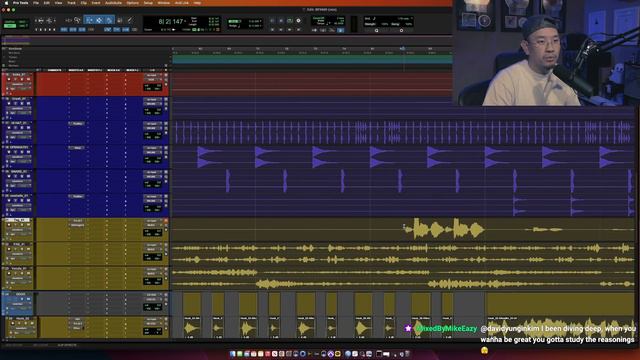640x360 pixels.
Task: Enable Shuffle edit mode
Action: pos(10,22)
